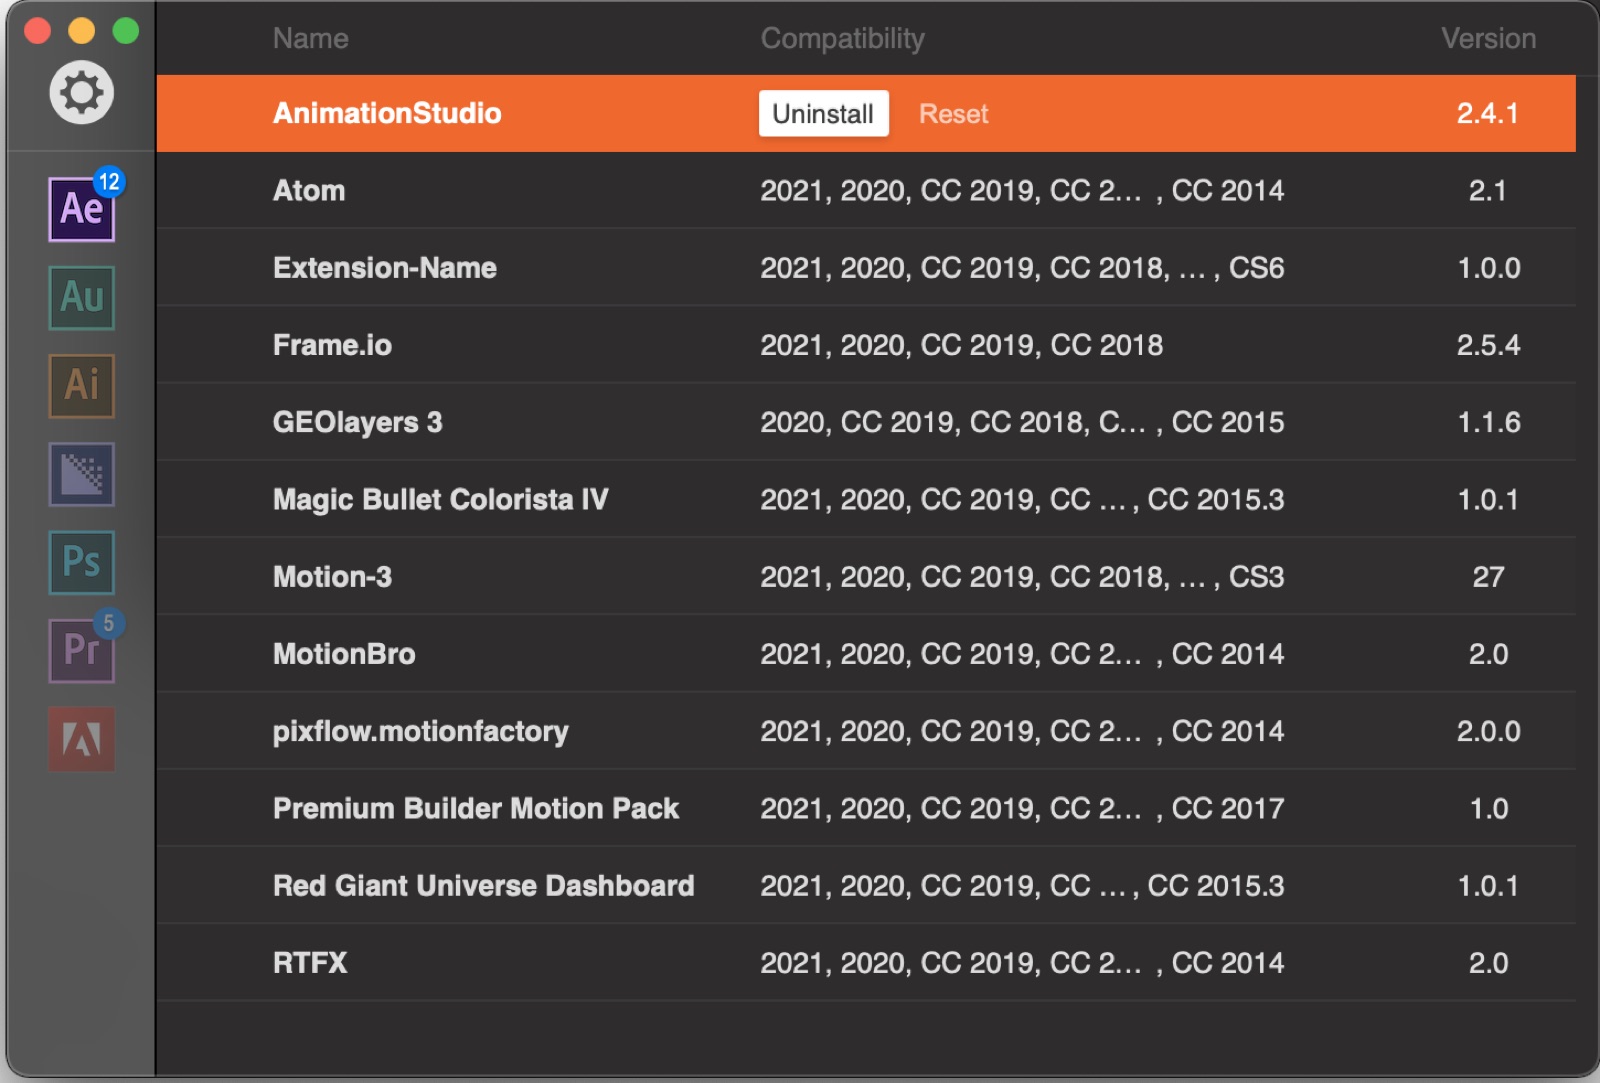
Task: Select the Photoshop app icon
Action: coord(82,562)
